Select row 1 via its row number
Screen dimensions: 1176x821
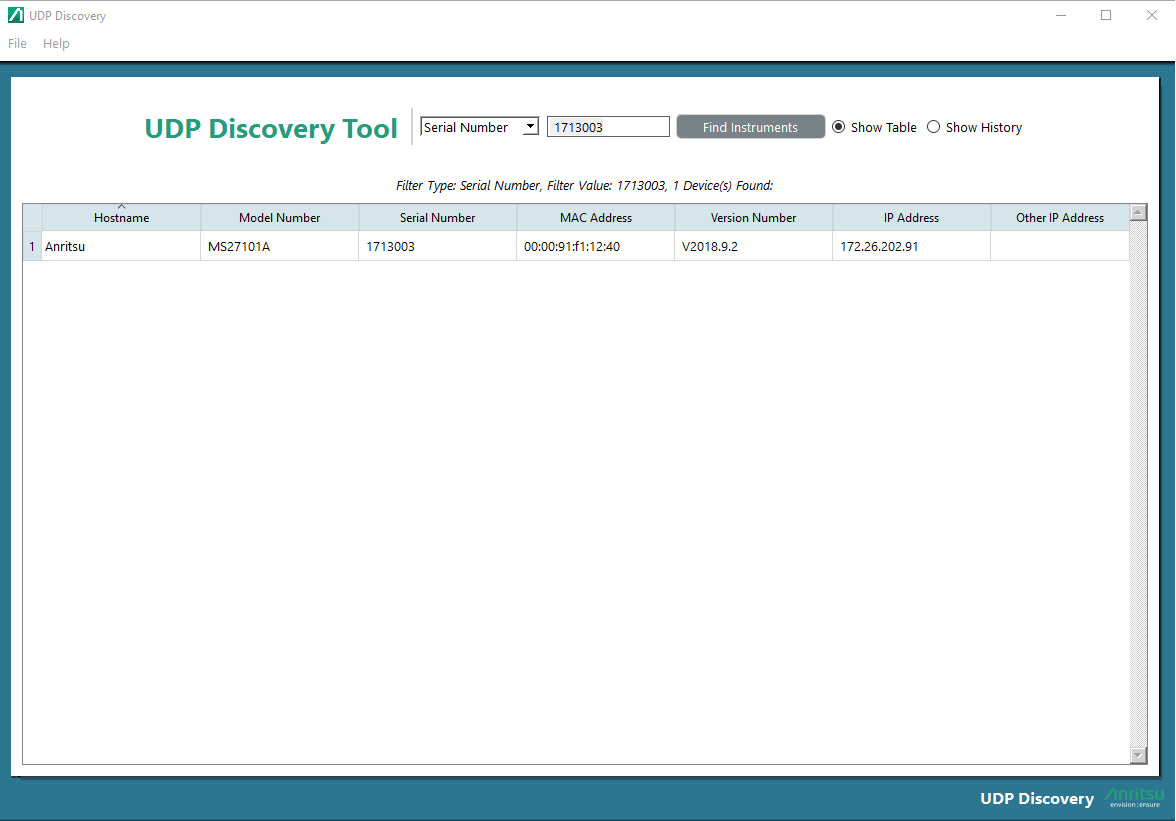(32, 247)
